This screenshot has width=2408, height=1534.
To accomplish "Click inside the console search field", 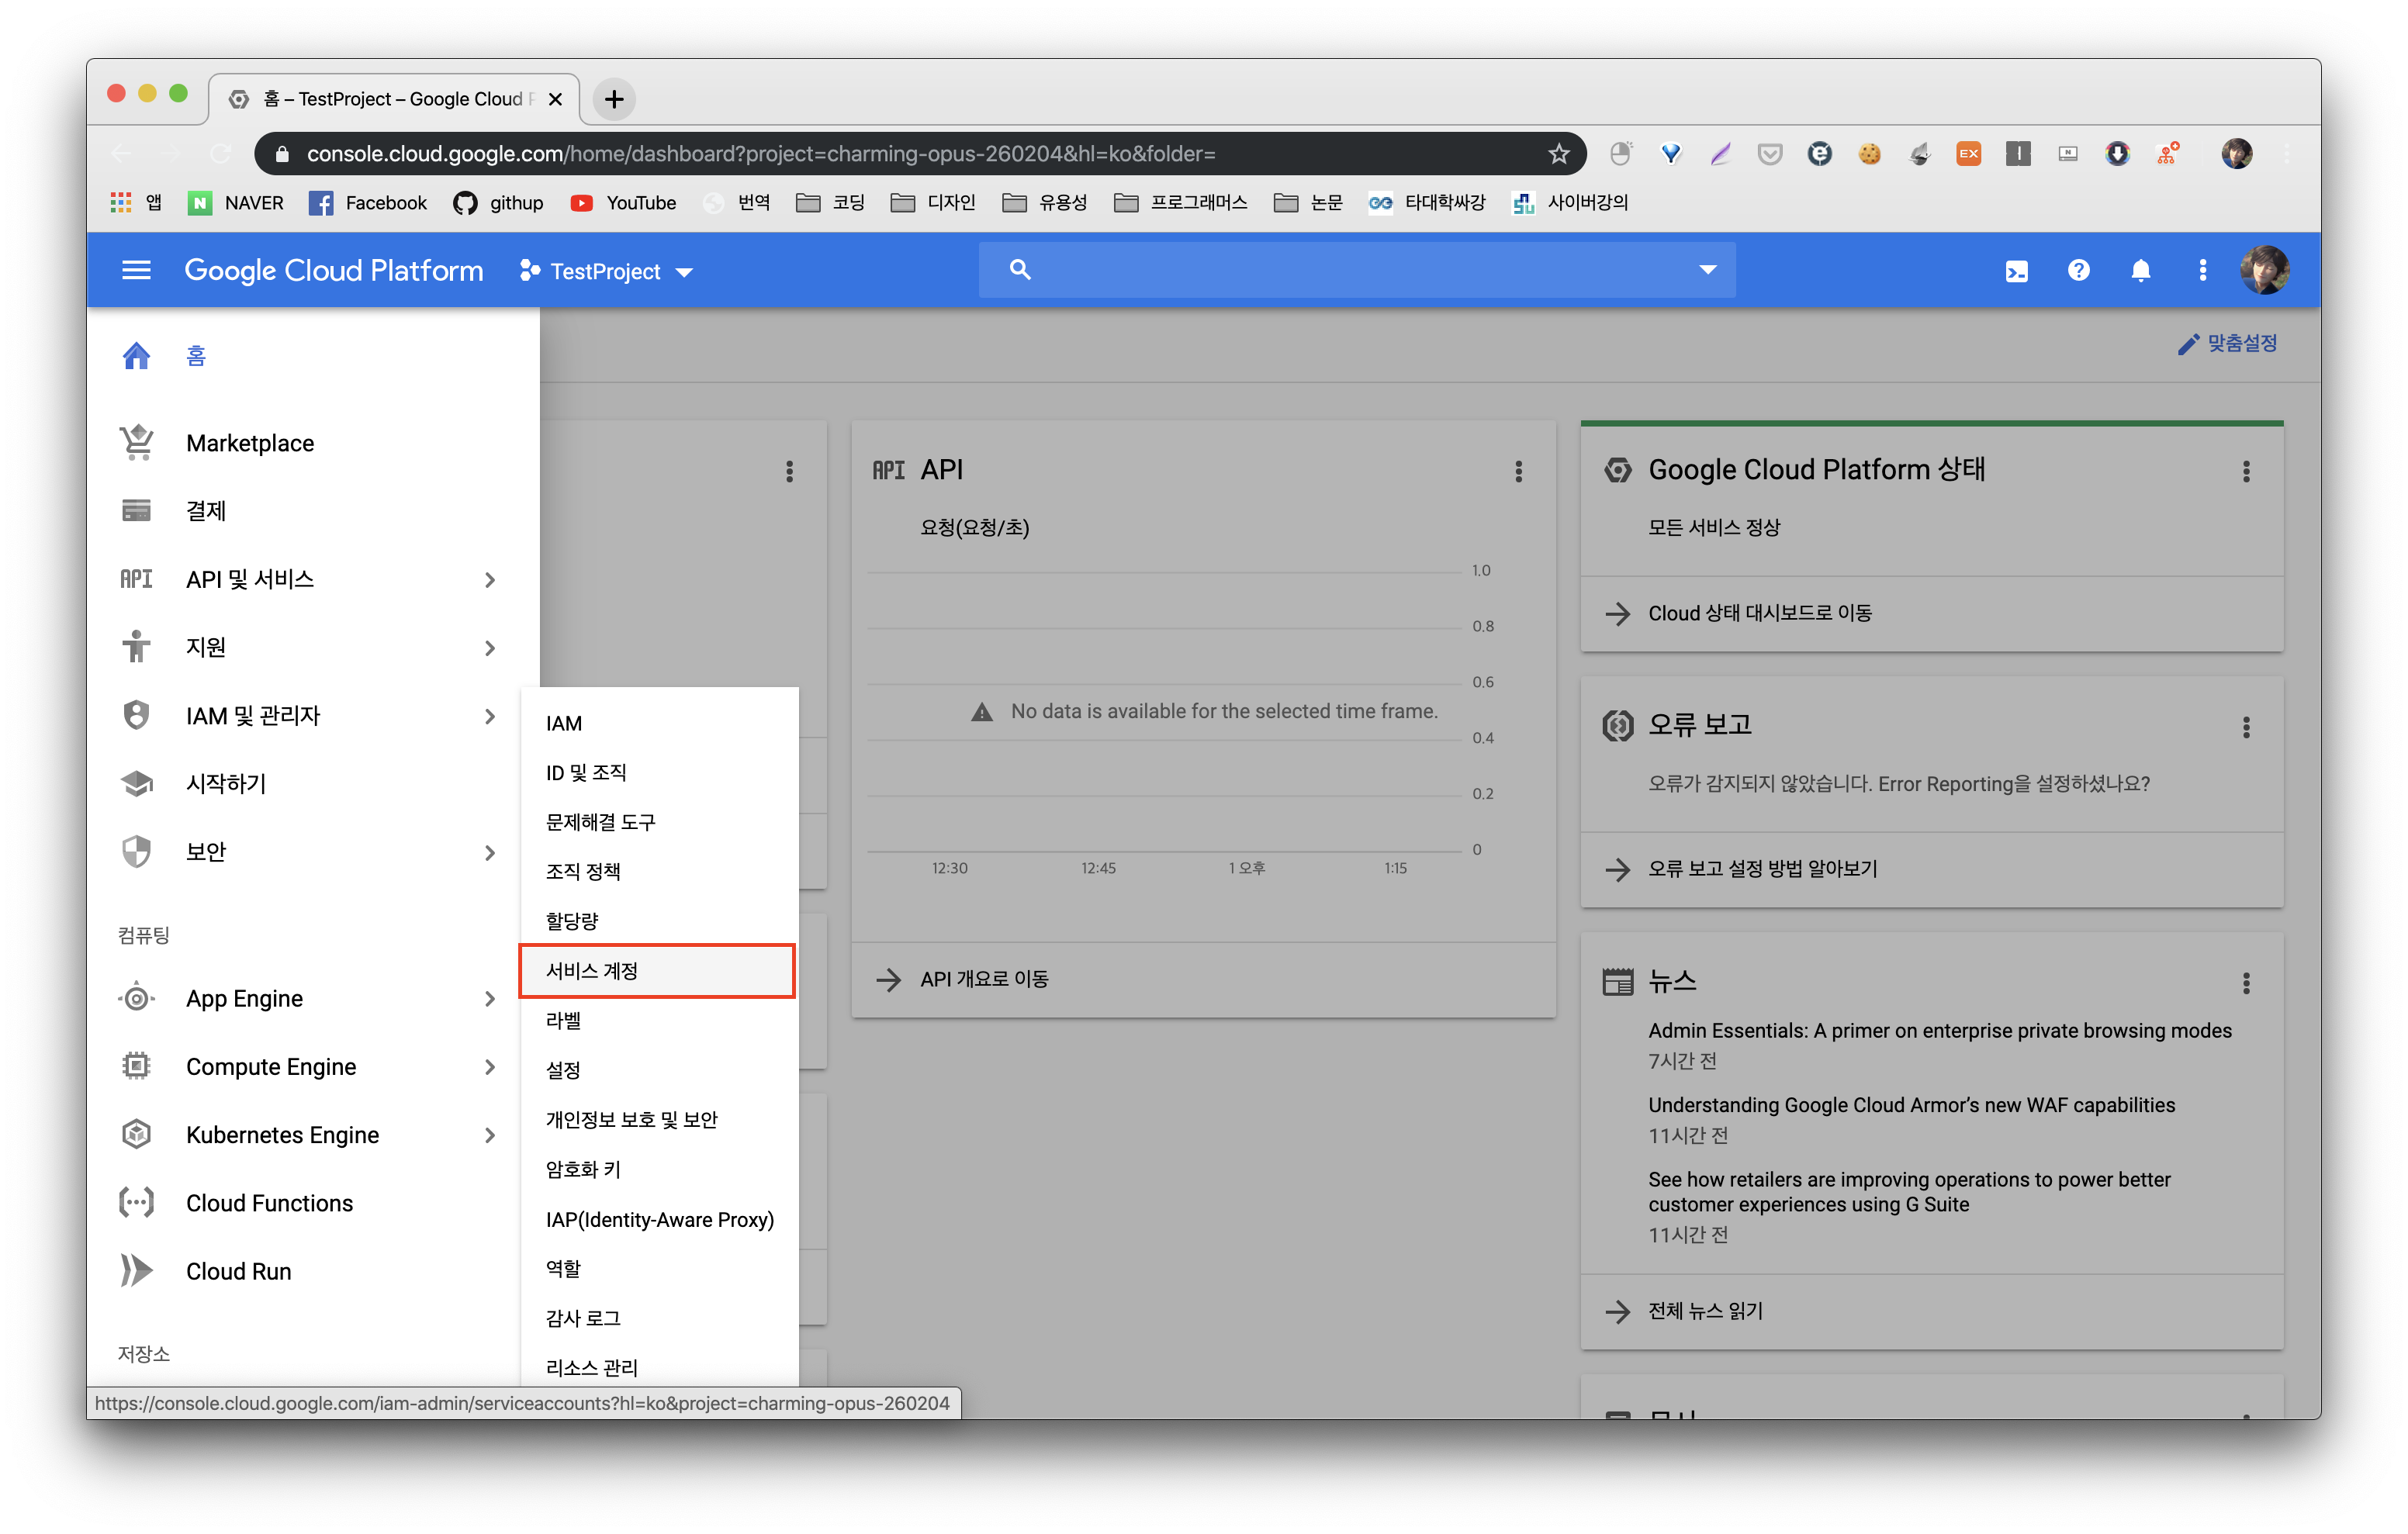I will click(x=1350, y=270).
